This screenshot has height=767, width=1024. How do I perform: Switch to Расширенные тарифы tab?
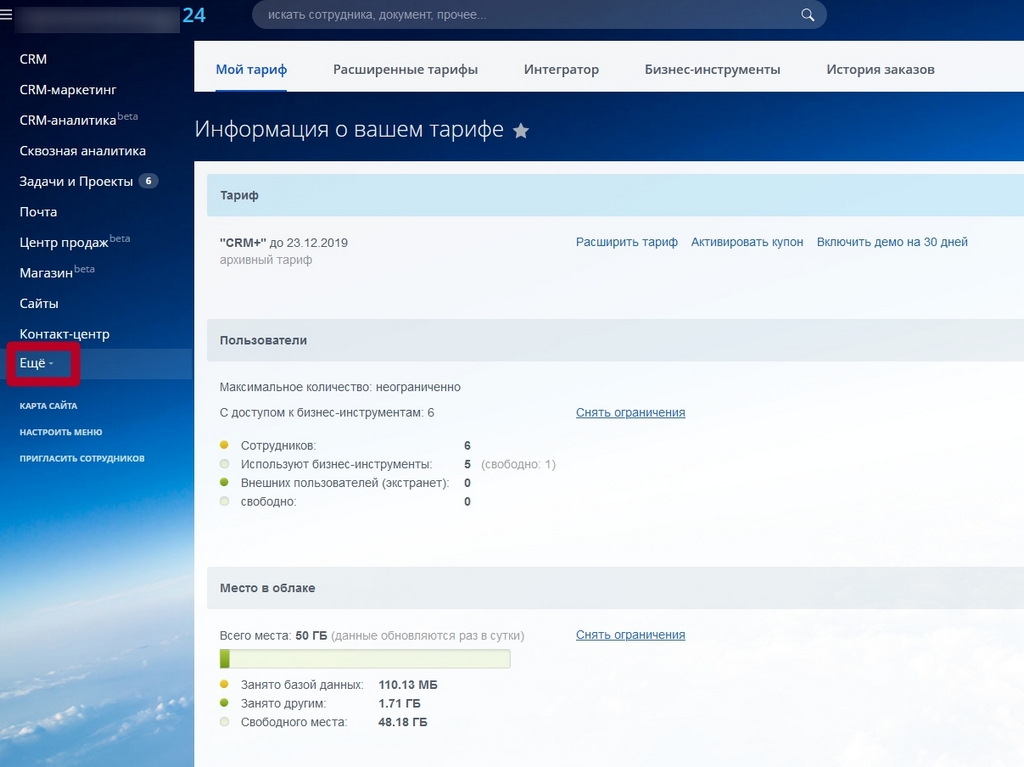pyautogui.click(x=405, y=69)
